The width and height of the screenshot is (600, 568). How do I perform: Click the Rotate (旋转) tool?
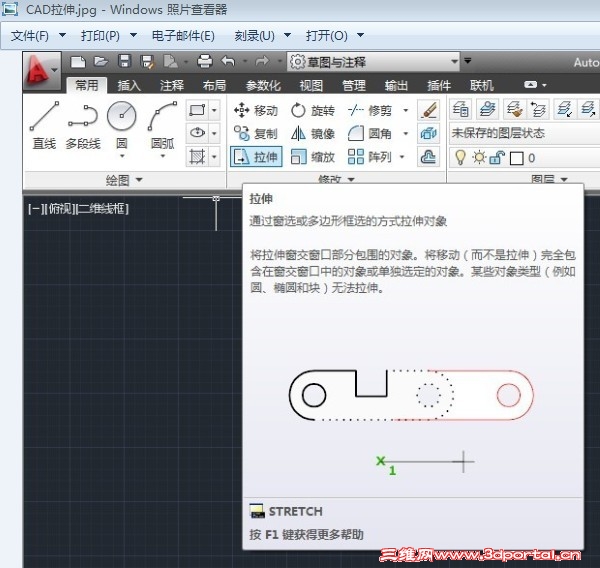pyautogui.click(x=313, y=111)
